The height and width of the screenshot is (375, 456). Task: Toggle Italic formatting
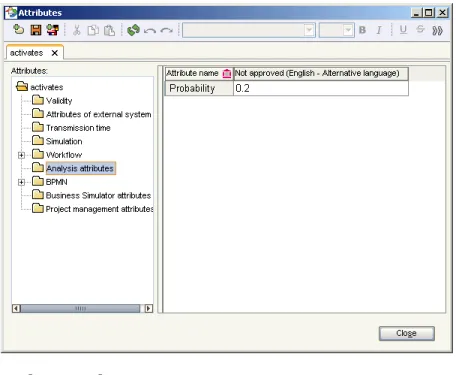[379, 30]
